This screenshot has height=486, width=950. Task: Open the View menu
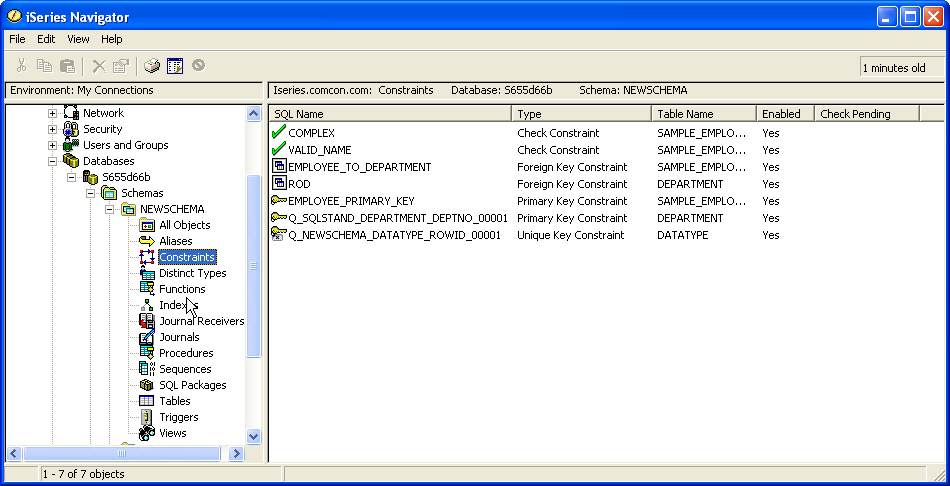click(x=78, y=39)
